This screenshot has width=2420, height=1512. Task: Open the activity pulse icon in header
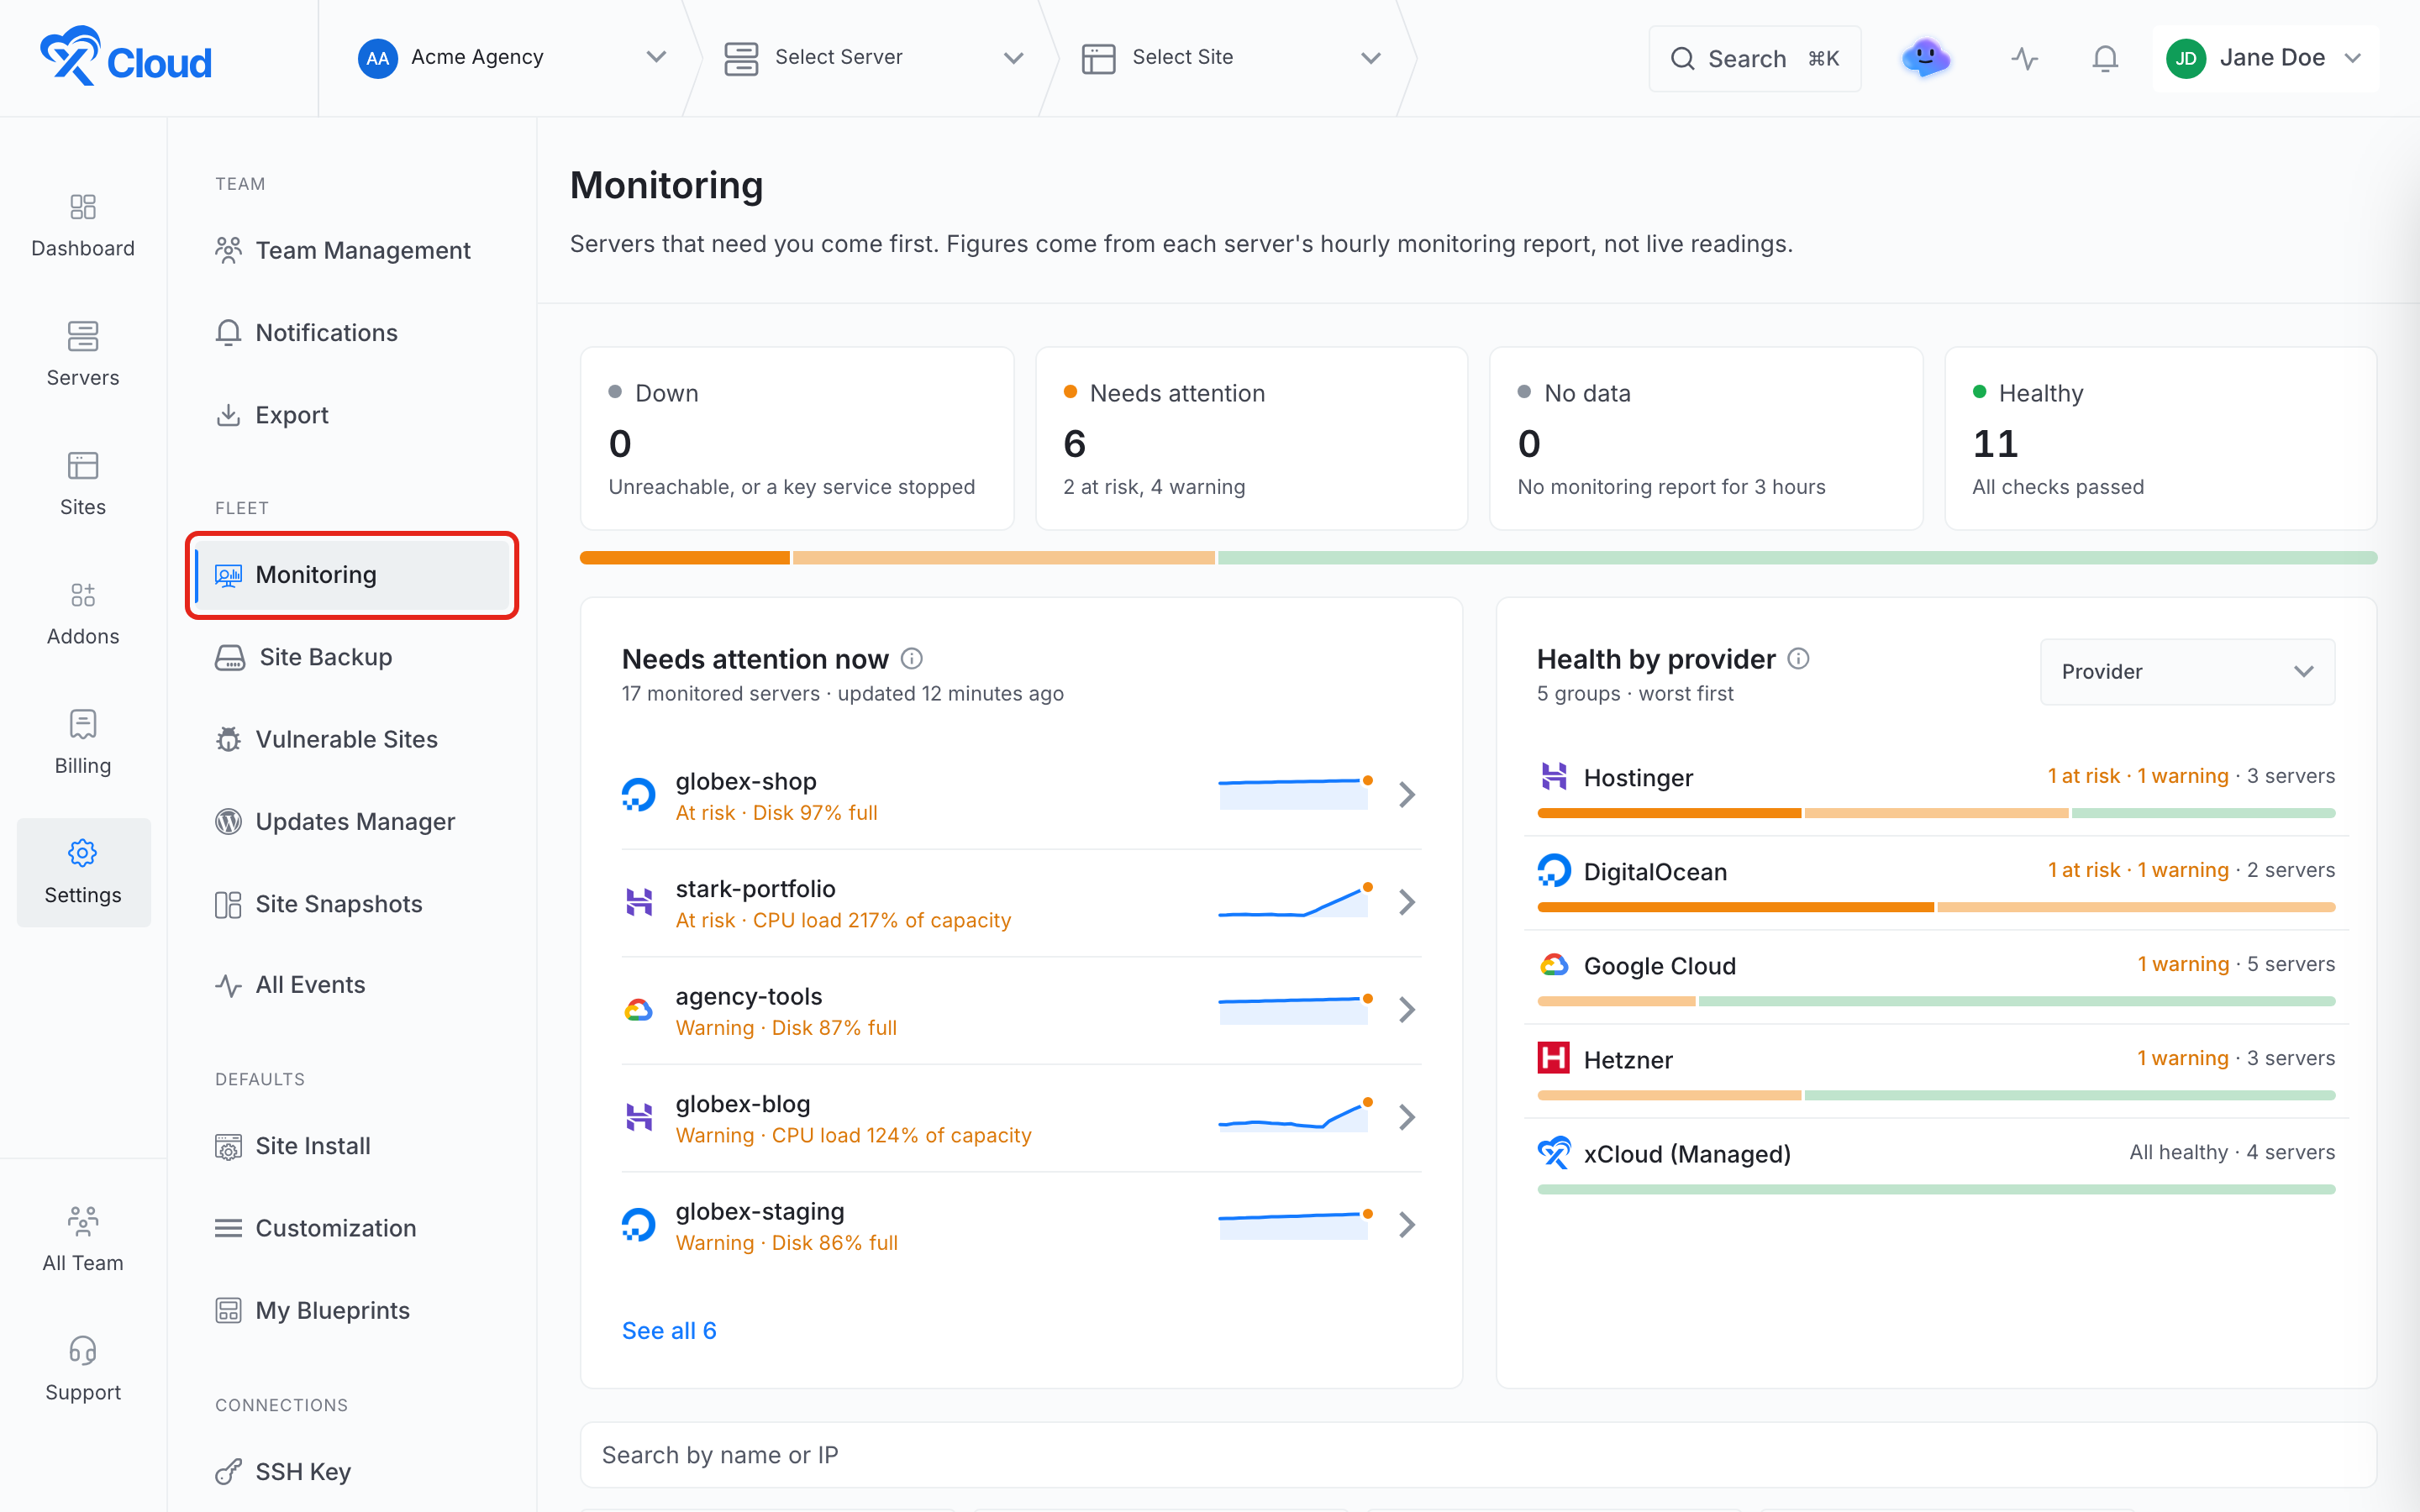tap(2024, 58)
